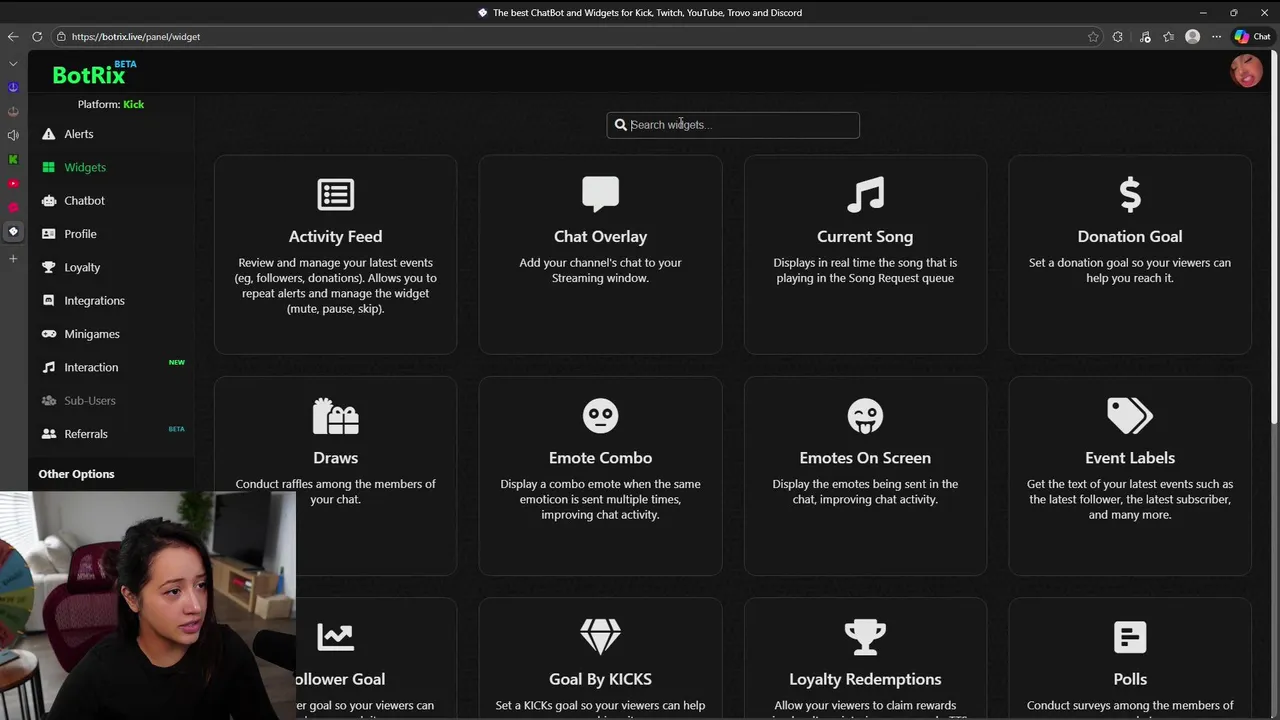1280x720 pixels.
Task: Click the Emote Combo face icon
Action: (600, 416)
